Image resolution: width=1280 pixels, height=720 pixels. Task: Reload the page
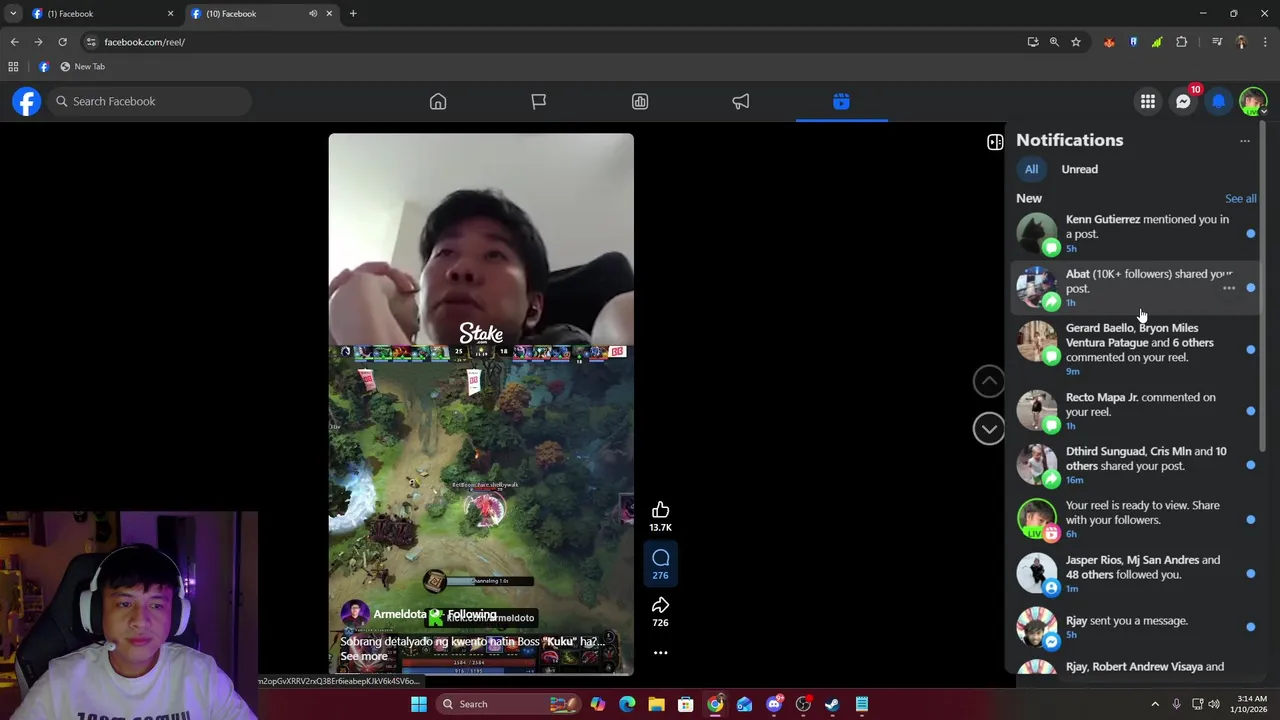click(62, 42)
